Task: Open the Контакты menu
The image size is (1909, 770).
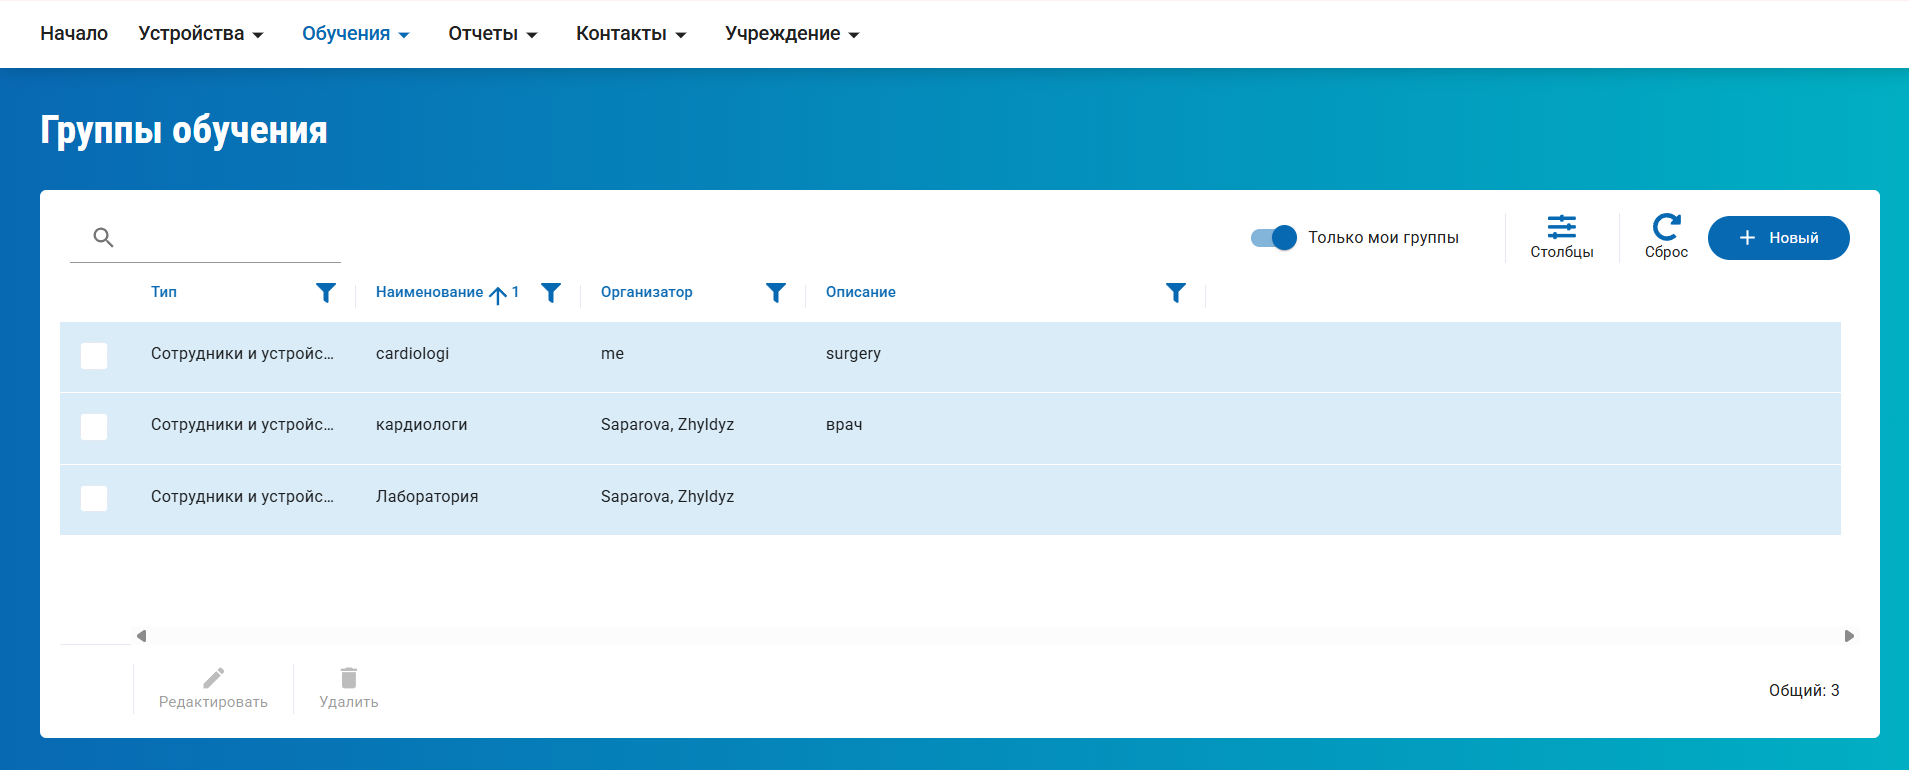Action: point(630,34)
